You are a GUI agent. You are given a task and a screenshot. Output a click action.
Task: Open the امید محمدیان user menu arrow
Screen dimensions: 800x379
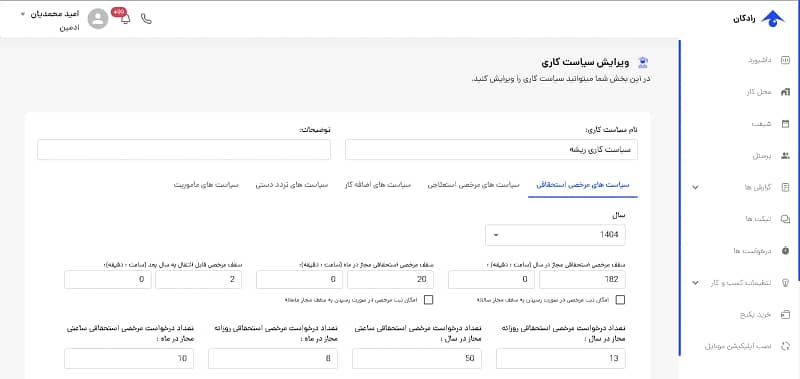(22, 14)
